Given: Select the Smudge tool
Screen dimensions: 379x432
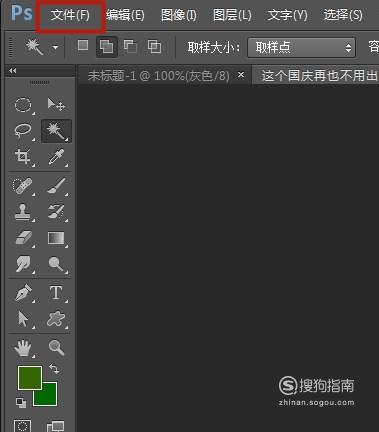Looking at the screenshot, I should (23, 264).
